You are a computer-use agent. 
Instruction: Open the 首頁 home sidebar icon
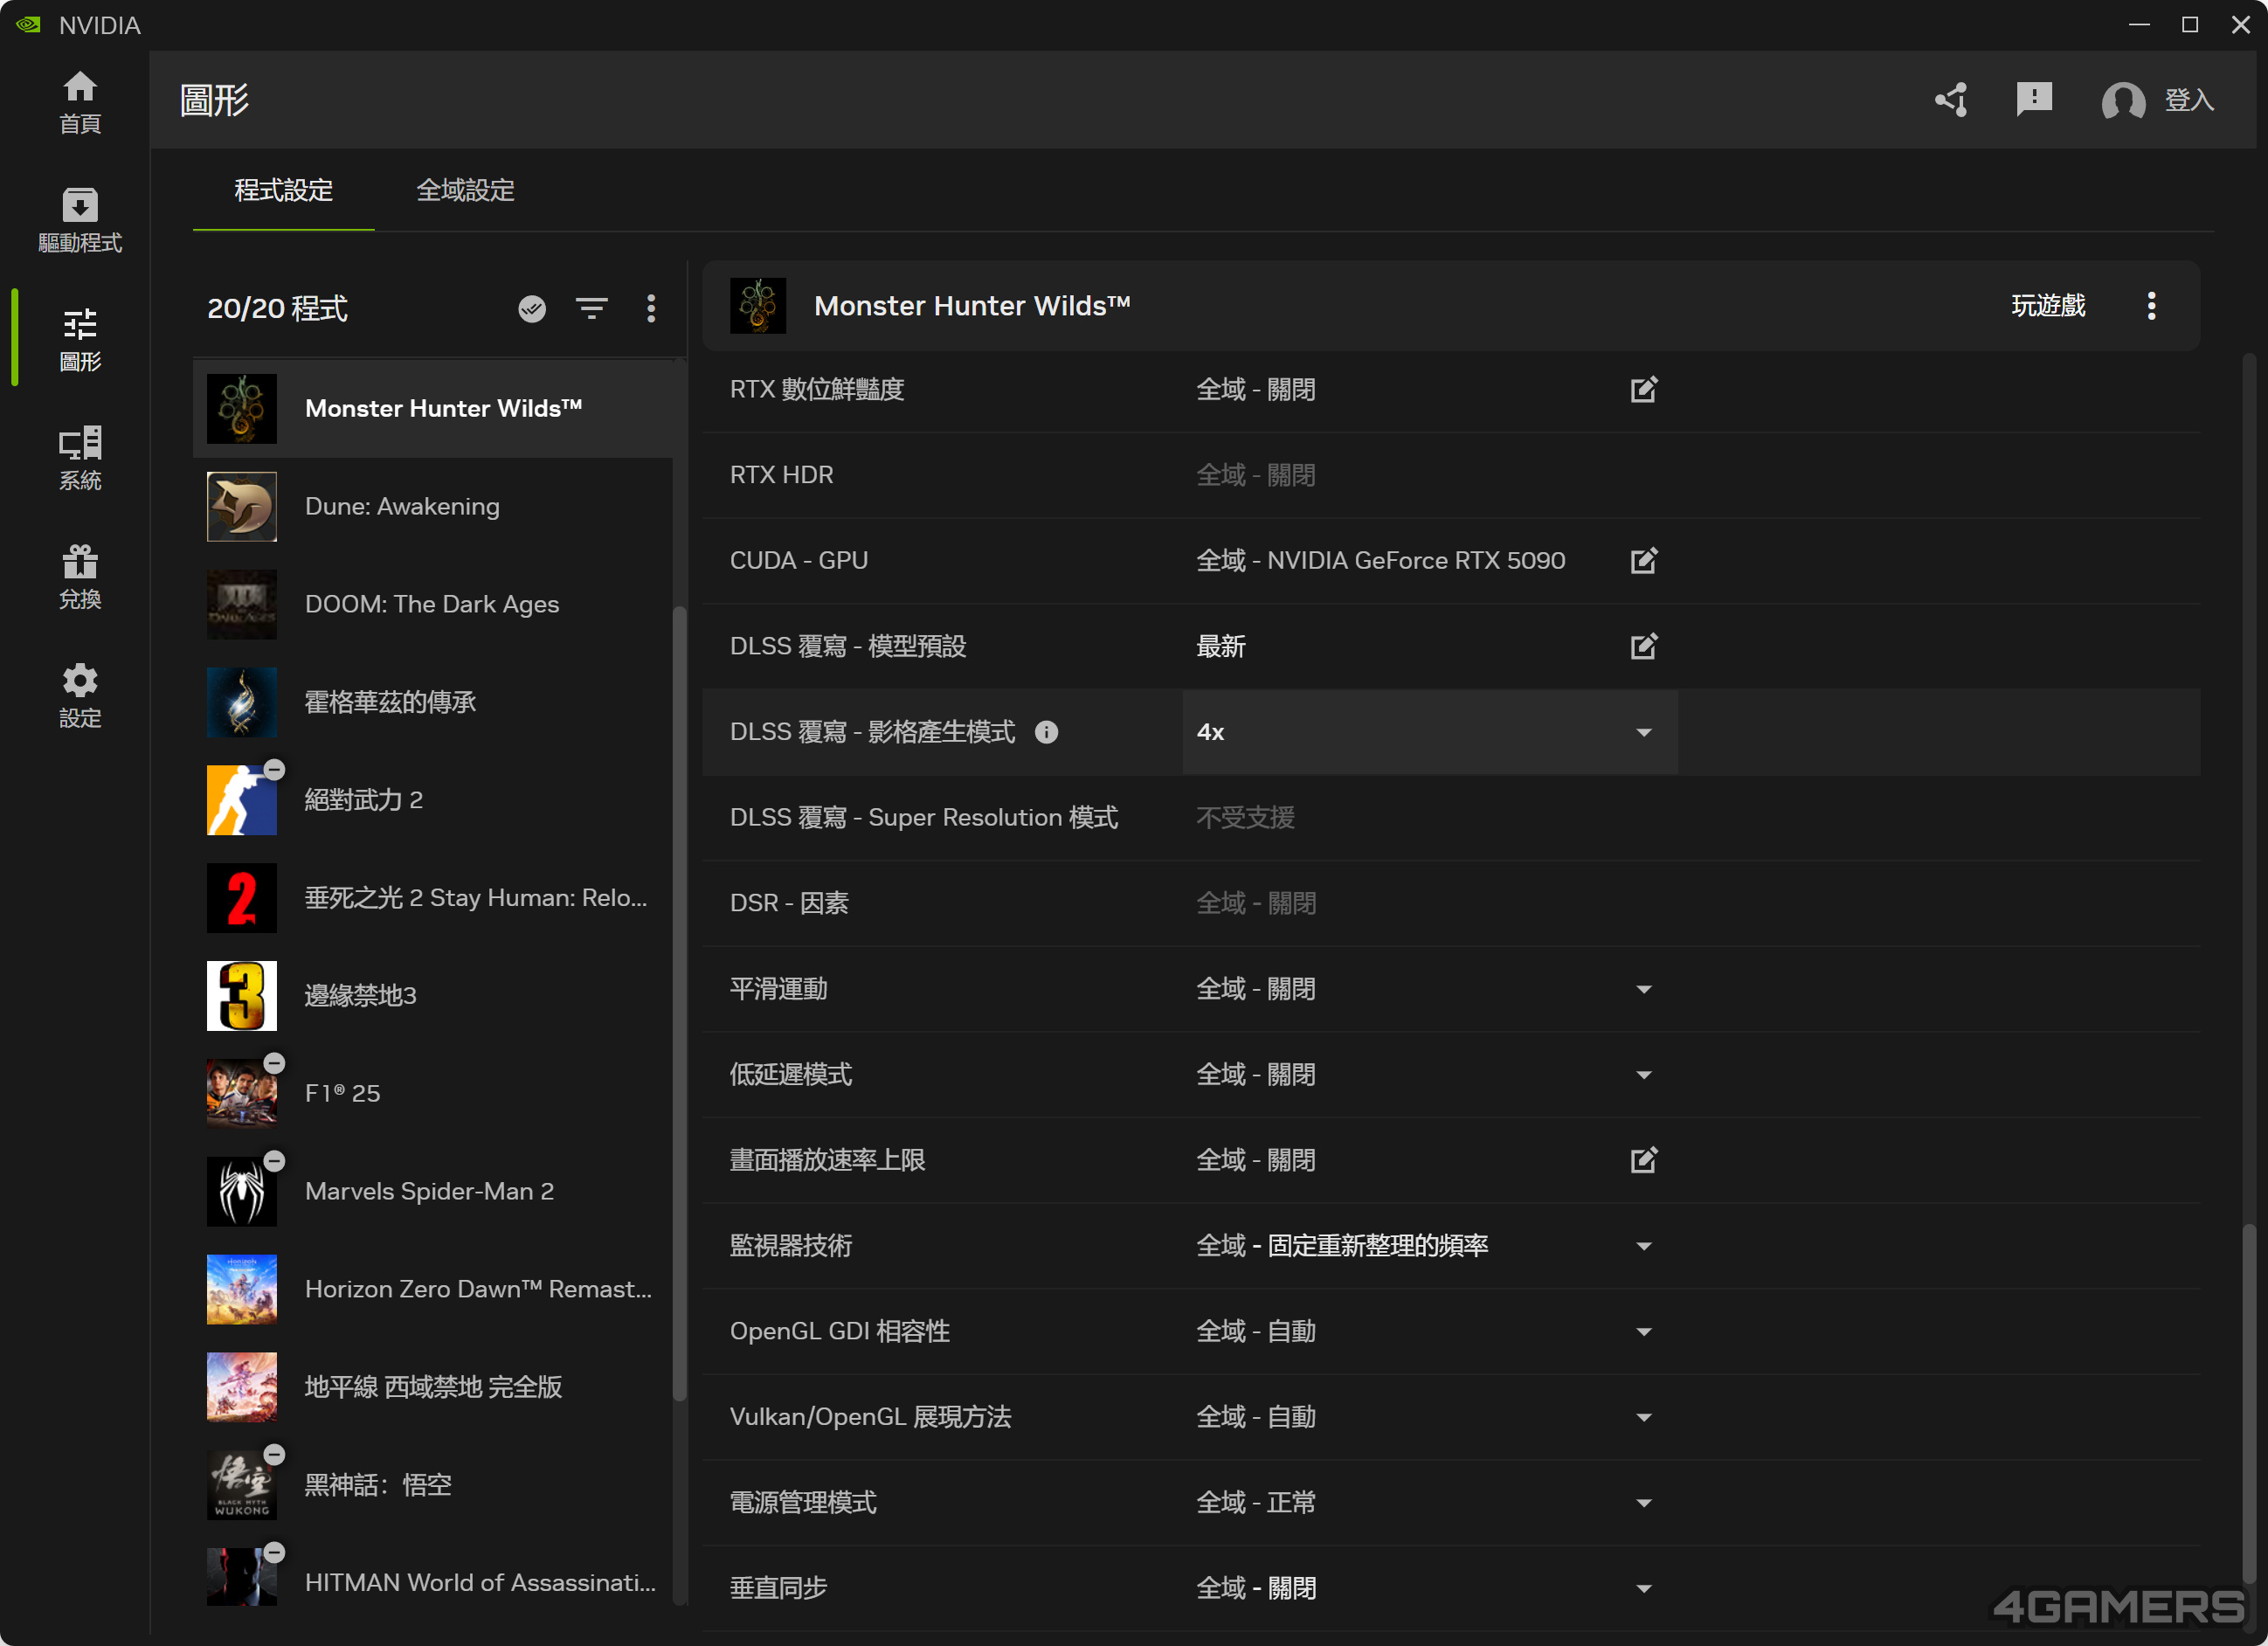(80, 101)
